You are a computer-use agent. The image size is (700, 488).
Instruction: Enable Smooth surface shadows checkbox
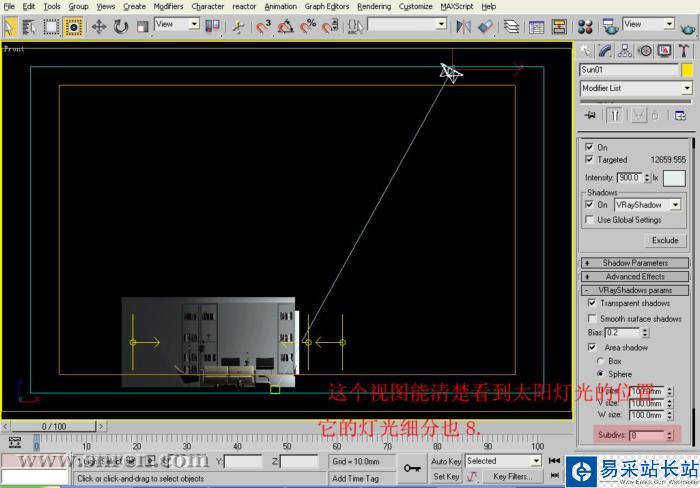point(592,318)
